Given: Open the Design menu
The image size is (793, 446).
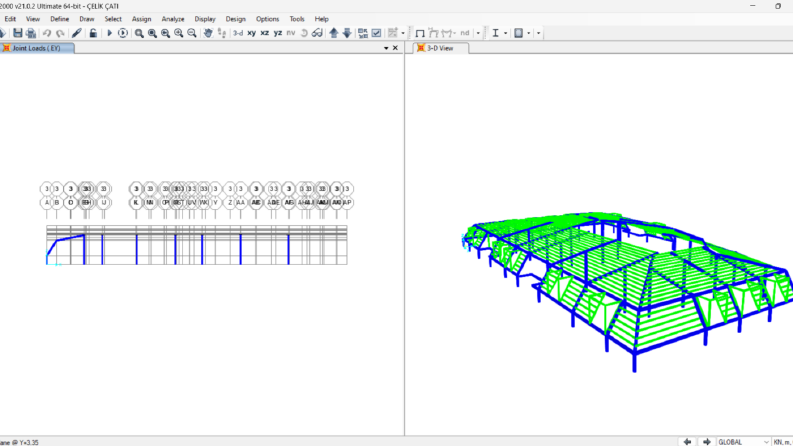Looking at the screenshot, I should 236,19.
